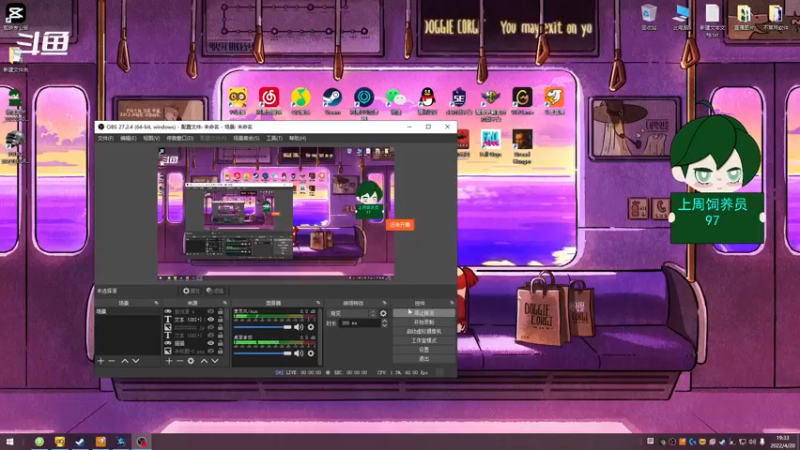Image resolution: width=800 pixels, height=450 pixels.
Task: Select the 场景 item in scenes list
Action: point(128,311)
